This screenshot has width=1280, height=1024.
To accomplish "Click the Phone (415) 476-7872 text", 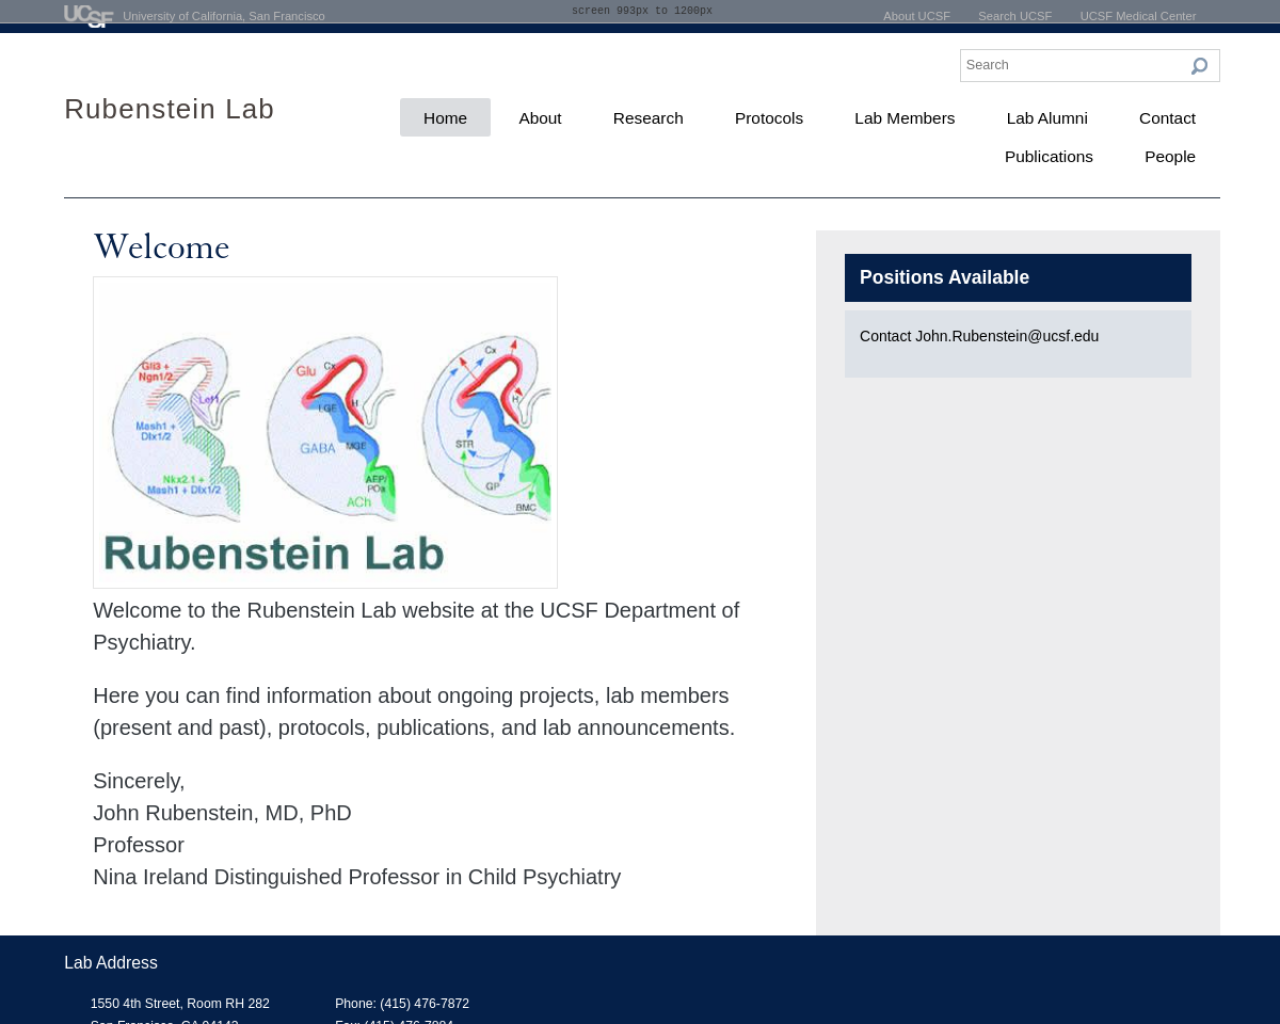I will point(402,1003).
